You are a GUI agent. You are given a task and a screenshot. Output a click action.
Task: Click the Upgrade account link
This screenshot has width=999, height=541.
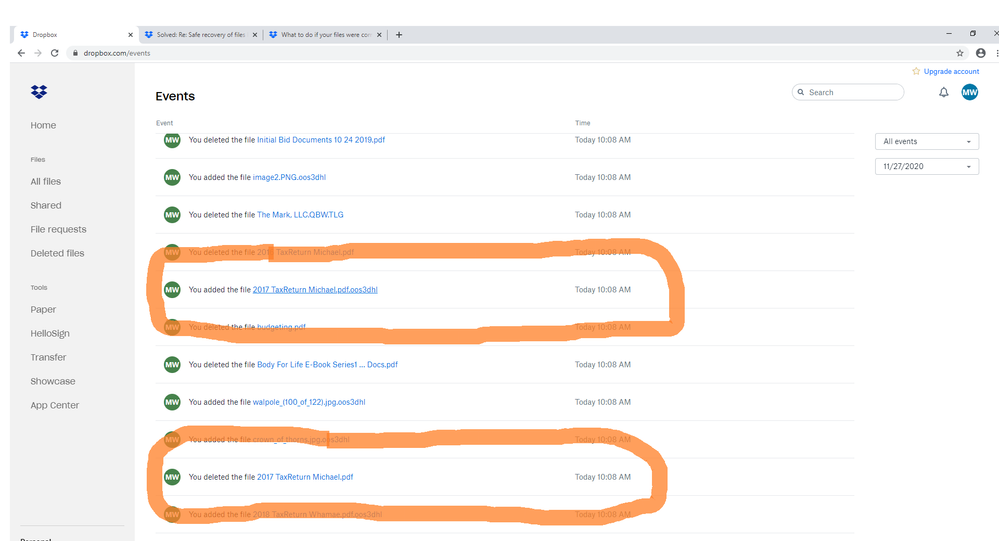click(x=951, y=71)
